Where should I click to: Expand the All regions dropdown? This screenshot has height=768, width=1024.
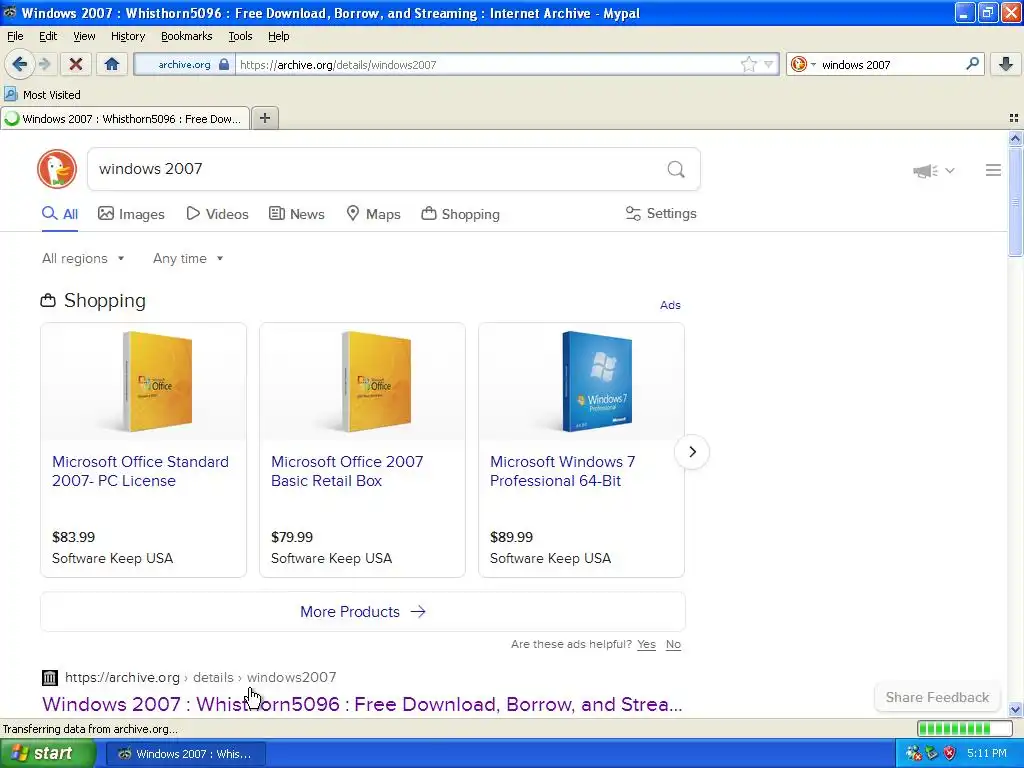(x=83, y=259)
